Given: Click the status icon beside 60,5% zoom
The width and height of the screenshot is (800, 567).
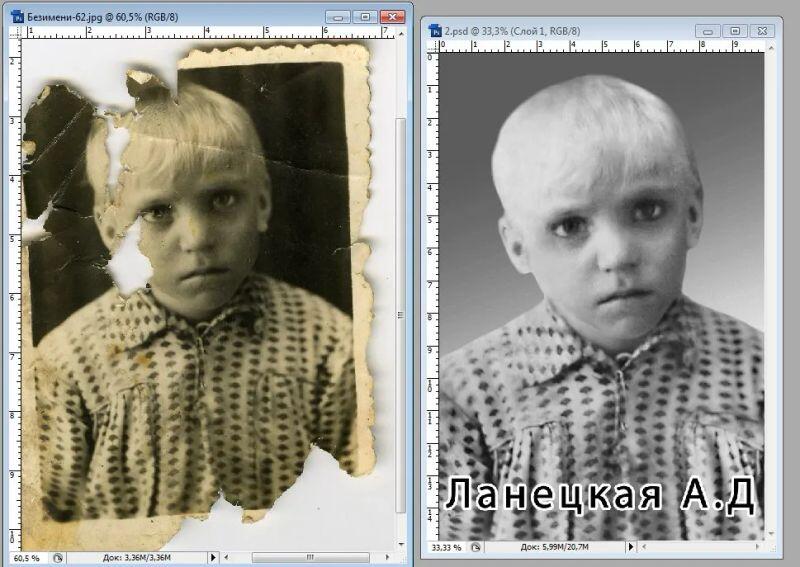Looking at the screenshot, I should point(58,557).
